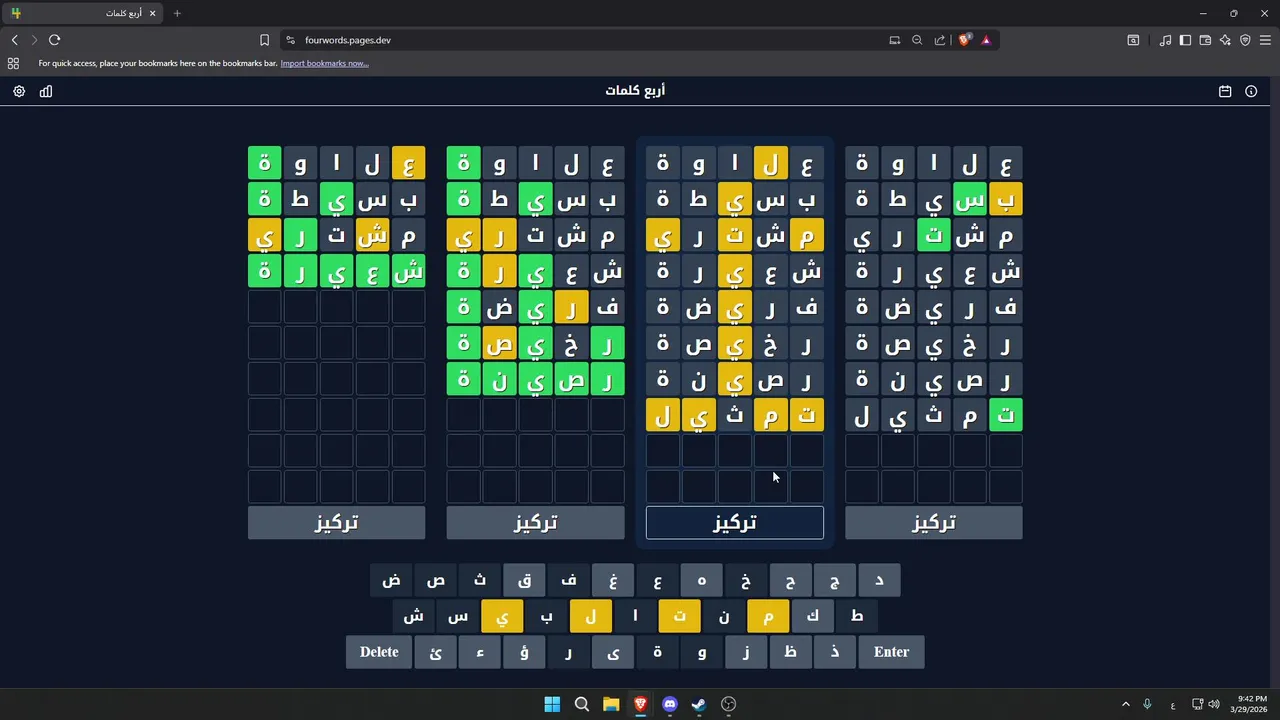Tap the ق key on the keyboard

524,580
